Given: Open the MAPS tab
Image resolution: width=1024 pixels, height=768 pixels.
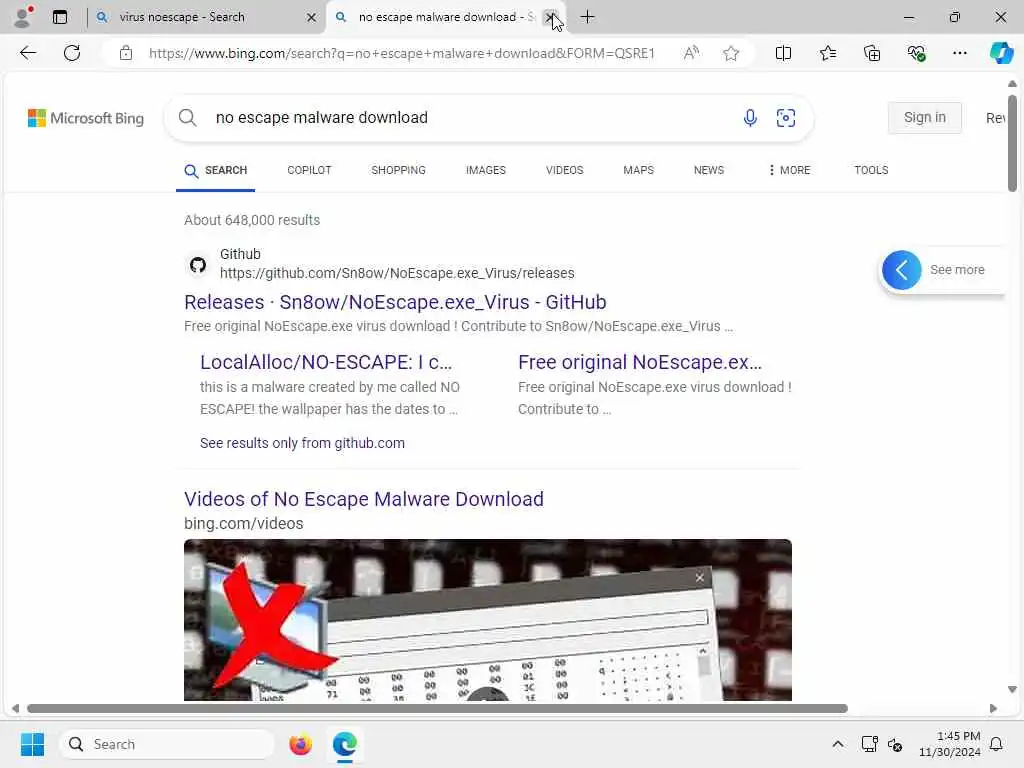Looking at the screenshot, I should click(x=638, y=170).
